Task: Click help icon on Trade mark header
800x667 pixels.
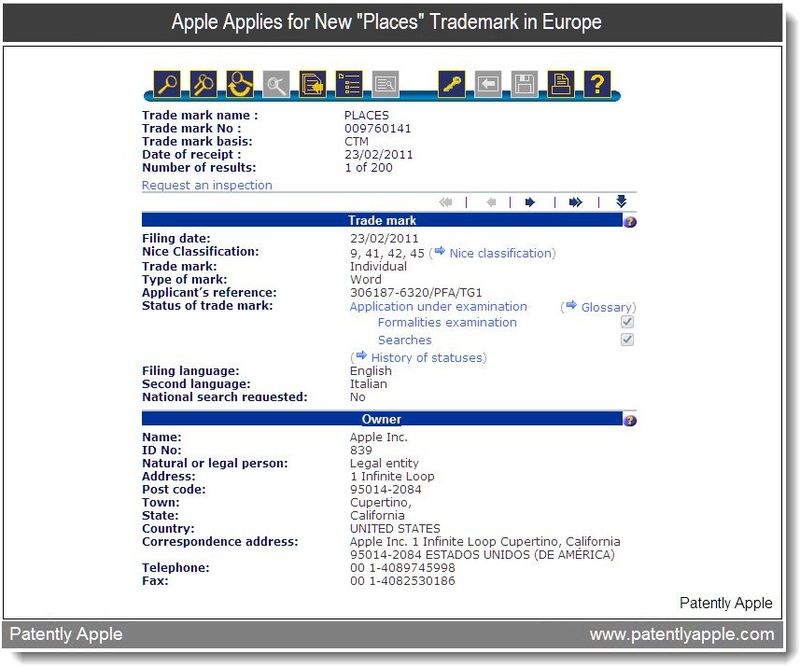Action: click(x=630, y=221)
